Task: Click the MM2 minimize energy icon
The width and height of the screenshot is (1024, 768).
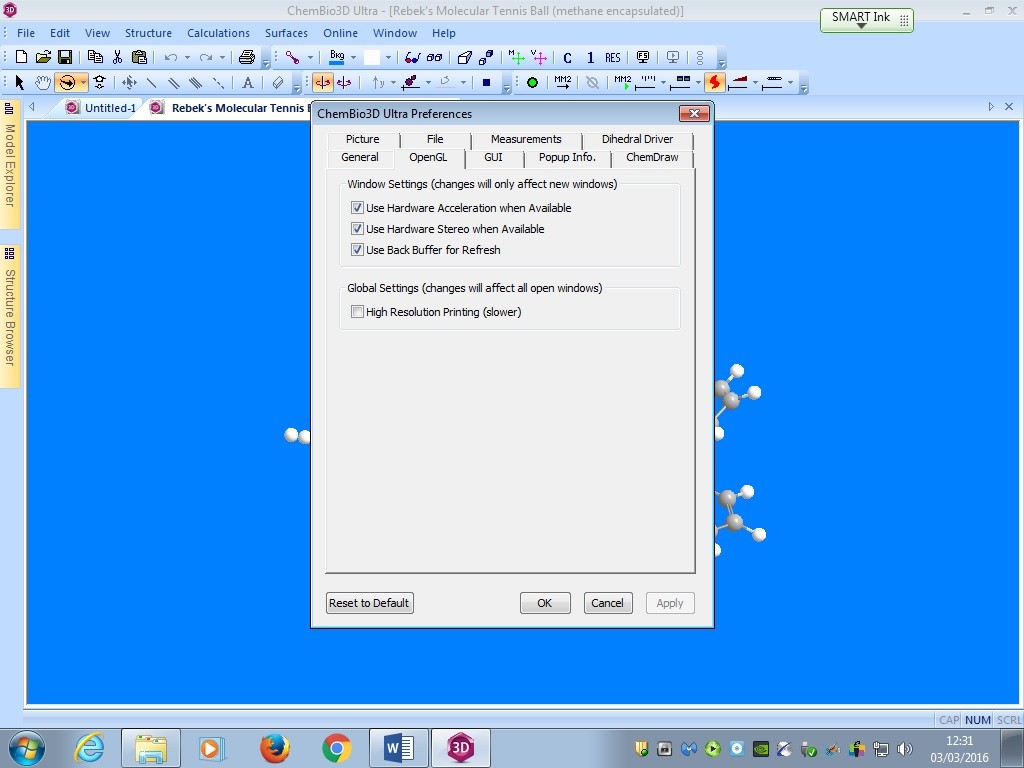Action: click(x=562, y=82)
